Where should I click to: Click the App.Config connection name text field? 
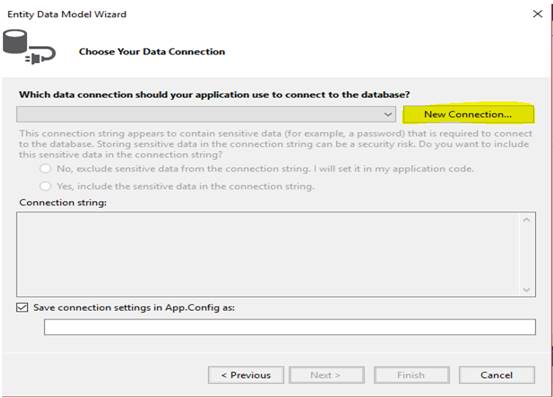[x=290, y=327]
